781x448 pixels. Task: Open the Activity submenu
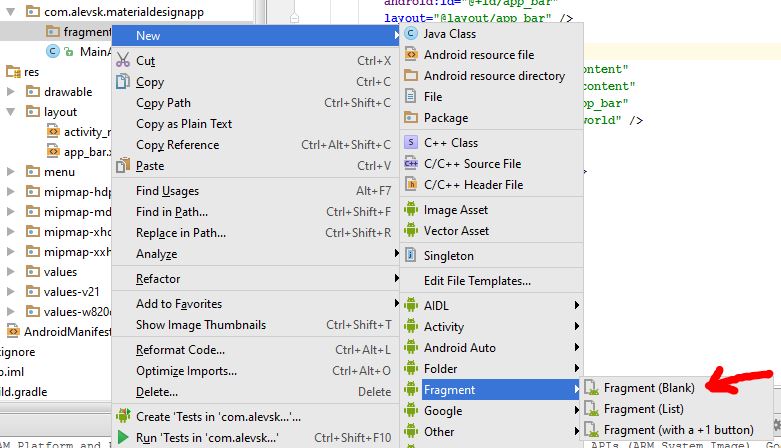point(444,327)
